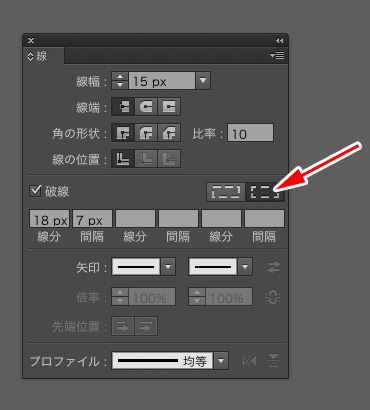Select preserve exact dash lengths icon
Screen dimensions: 370x410
(226, 192)
